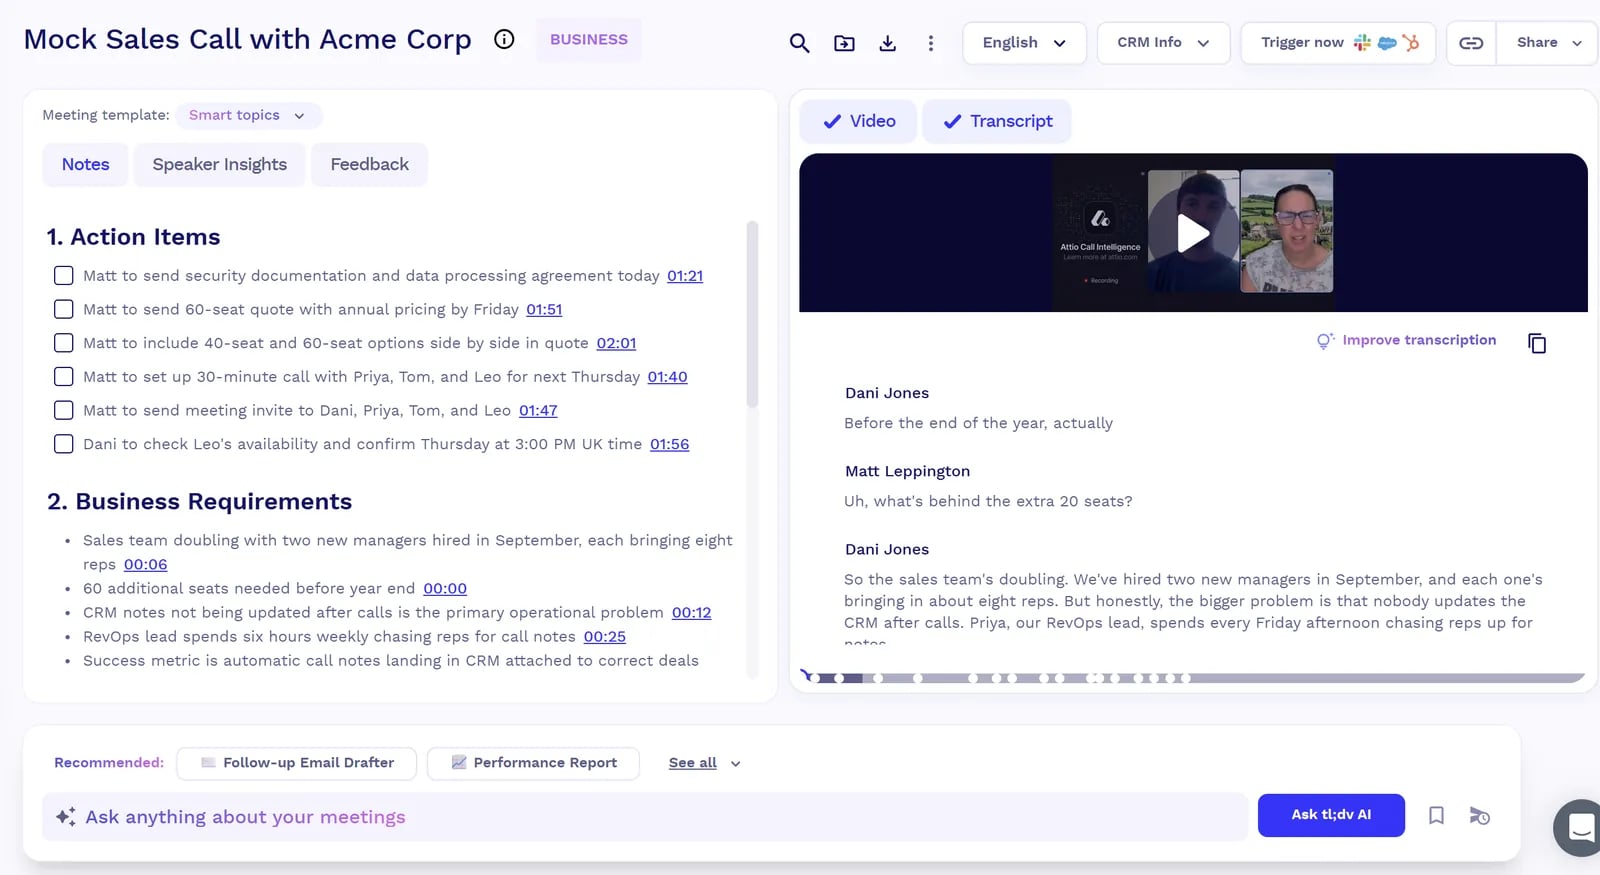Viewport: 1600px width, 875px height.
Task: Check the 60-seat quote by Friday item
Action: 64,310
